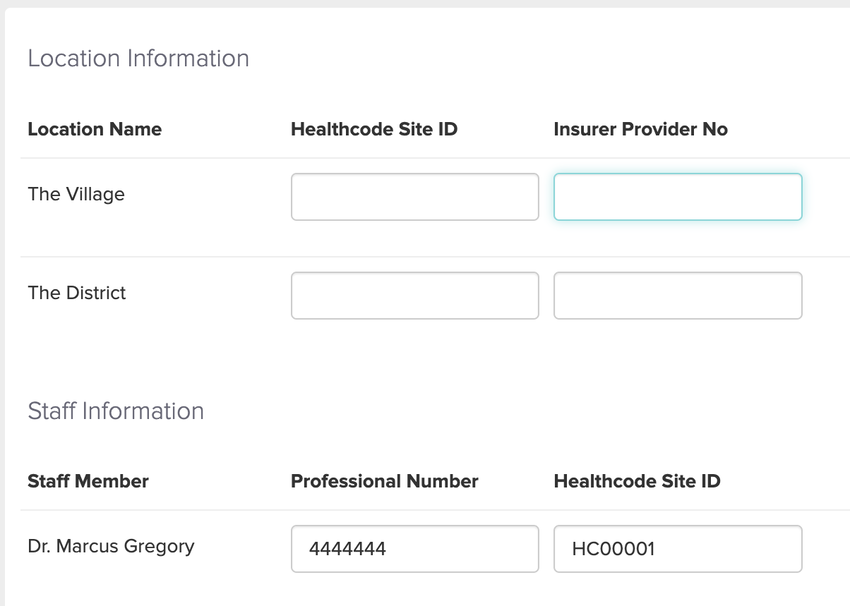Viewport: 850px width, 606px height.
Task: Click Healthcode Site ID header under Location Information
Action: tap(373, 129)
